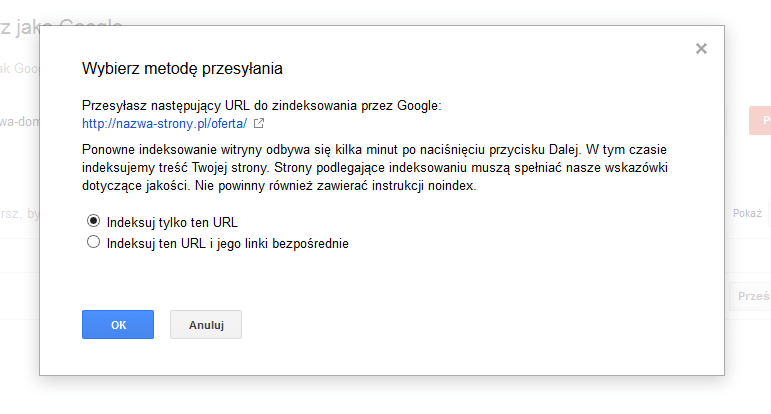Click the 'Indeksuj ten URL i jego linki bezpośrednie' label
Viewport: 771px width, 414px height.
tap(228, 244)
